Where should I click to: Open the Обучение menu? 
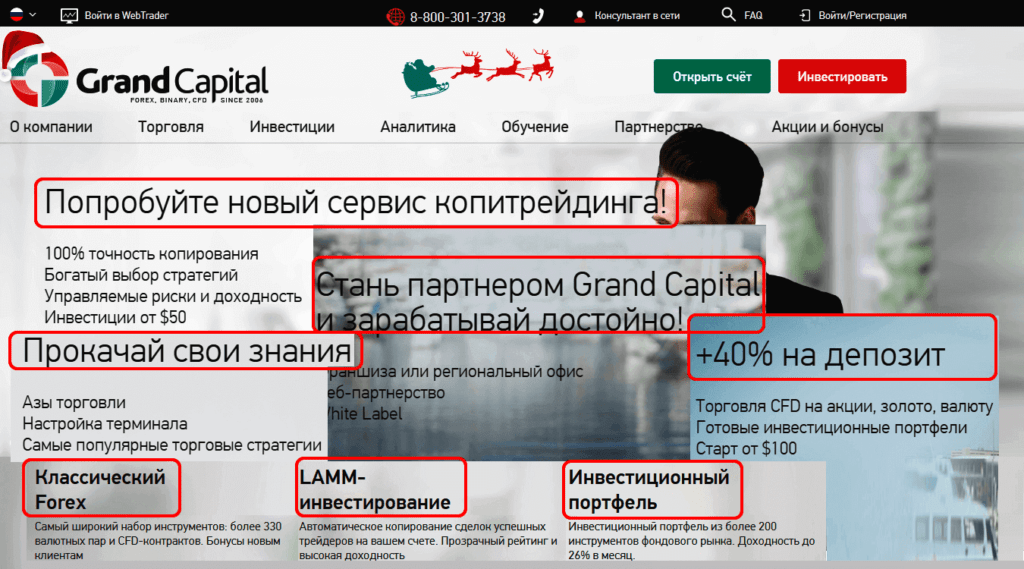pos(535,127)
